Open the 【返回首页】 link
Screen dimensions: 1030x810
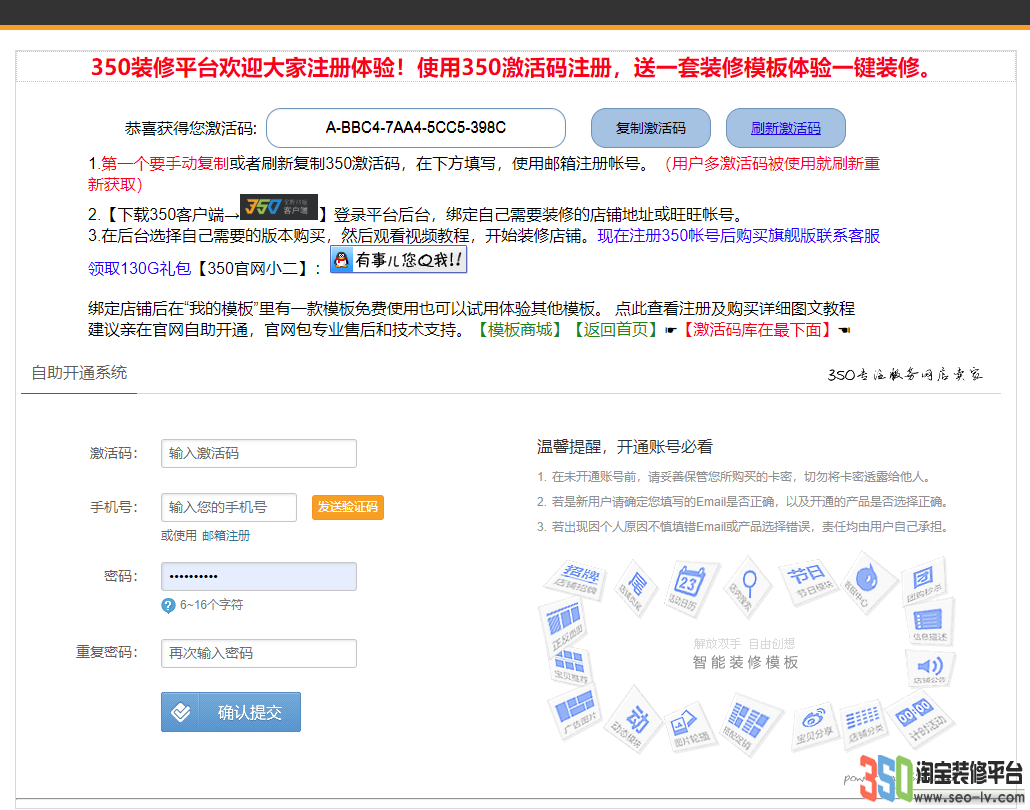(x=616, y=330)
